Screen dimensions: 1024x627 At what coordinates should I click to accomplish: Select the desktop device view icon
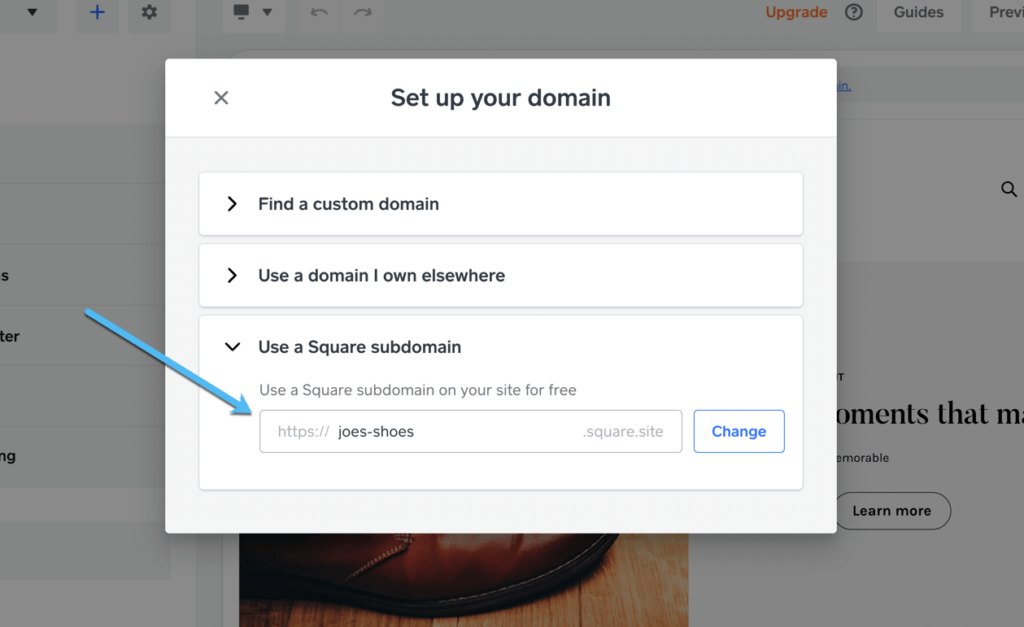[241, 12]
